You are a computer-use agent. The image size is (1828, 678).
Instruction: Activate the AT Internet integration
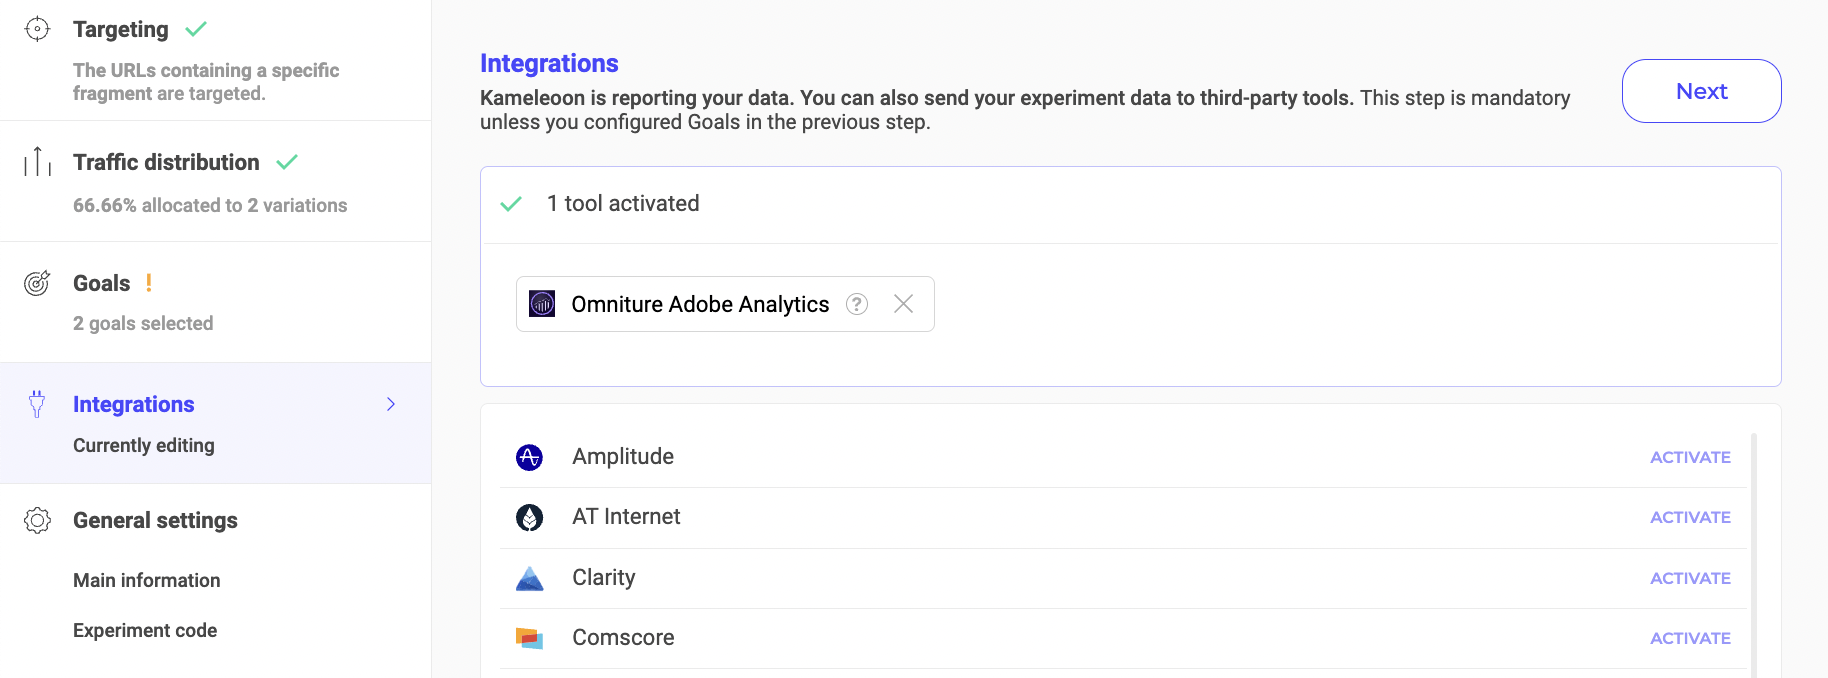pyautogui.click(x=1690, y=517)
